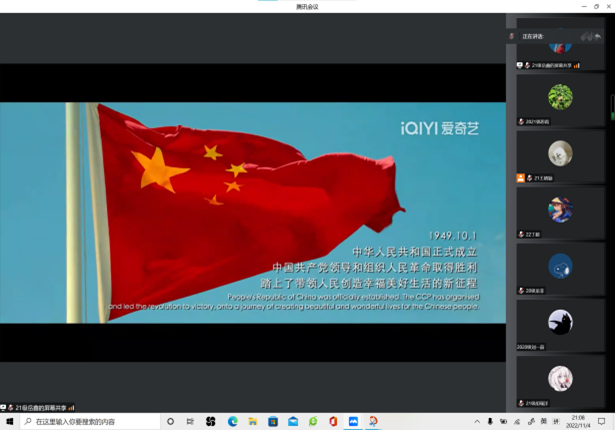Open Microsoft Edge from the taskbar
This screenshot has height=430, width=615.
(232, 422)
